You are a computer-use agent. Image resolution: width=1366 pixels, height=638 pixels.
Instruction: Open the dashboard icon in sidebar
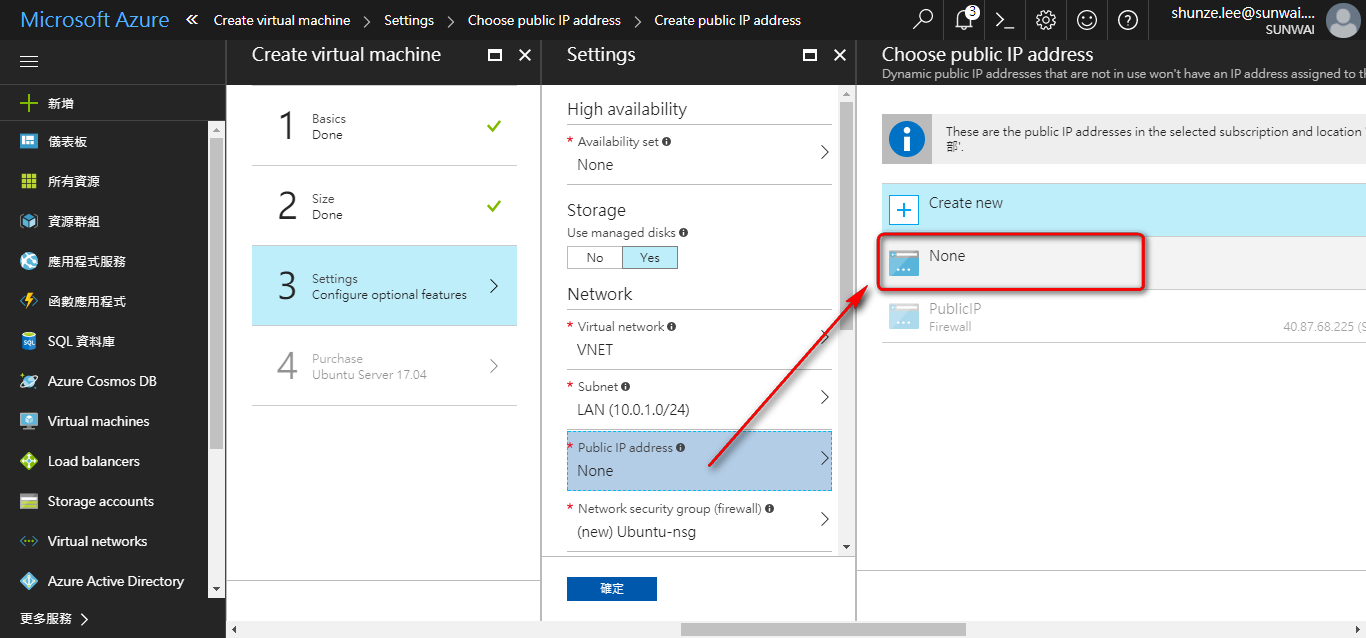(29, 141)
